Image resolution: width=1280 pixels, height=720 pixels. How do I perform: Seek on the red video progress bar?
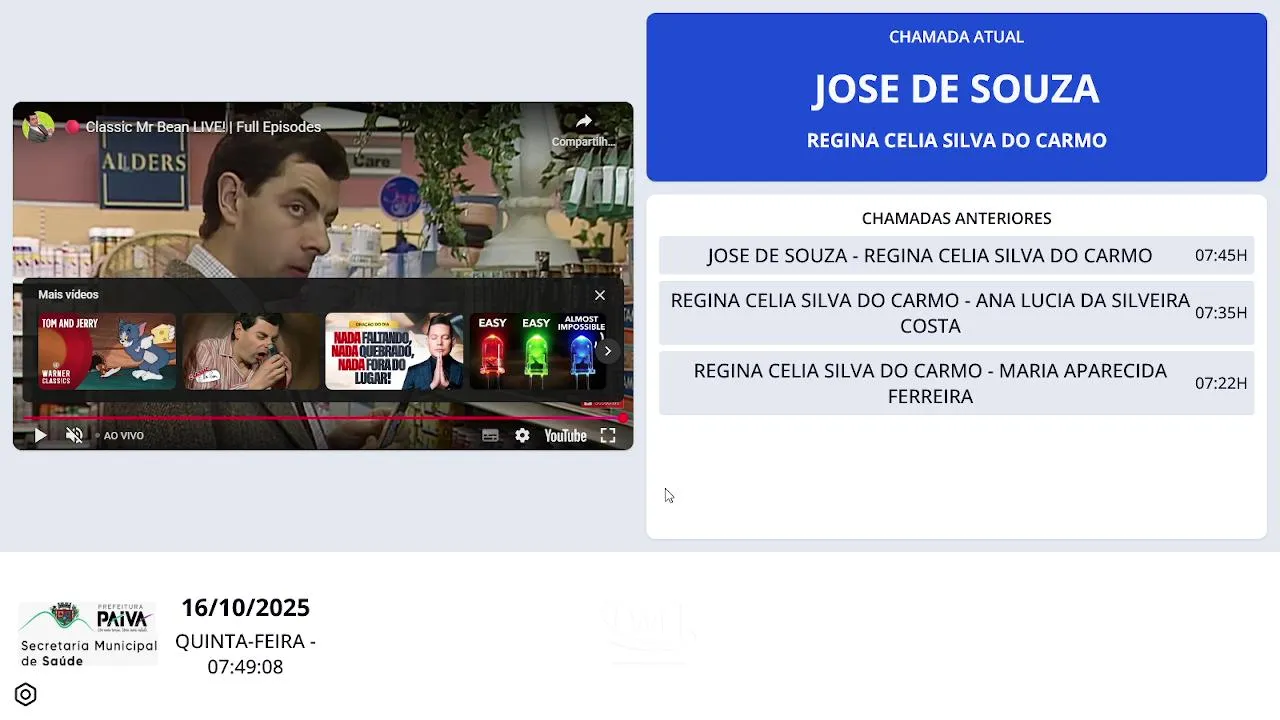[322, 418]
